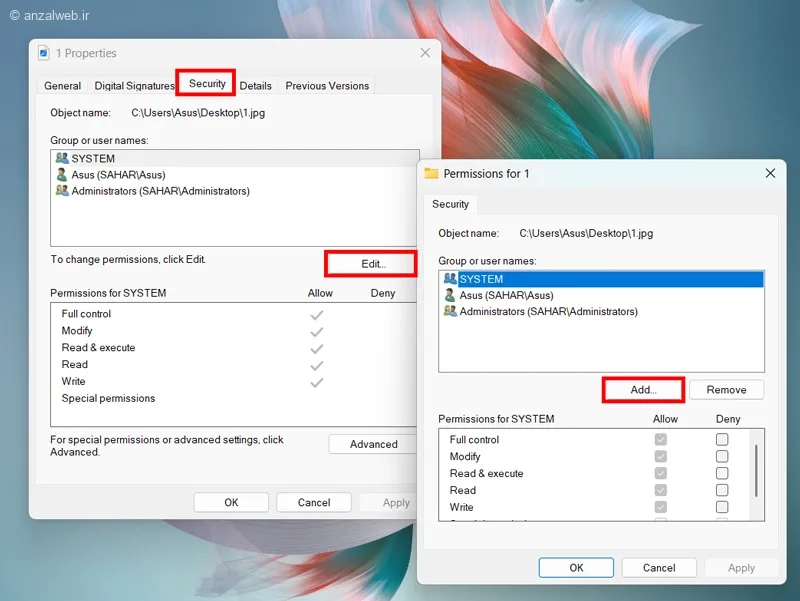Click the Edit... button
The height and width of the screenshot is (601, 800).
pyautogui.click(x=373, y=264)
